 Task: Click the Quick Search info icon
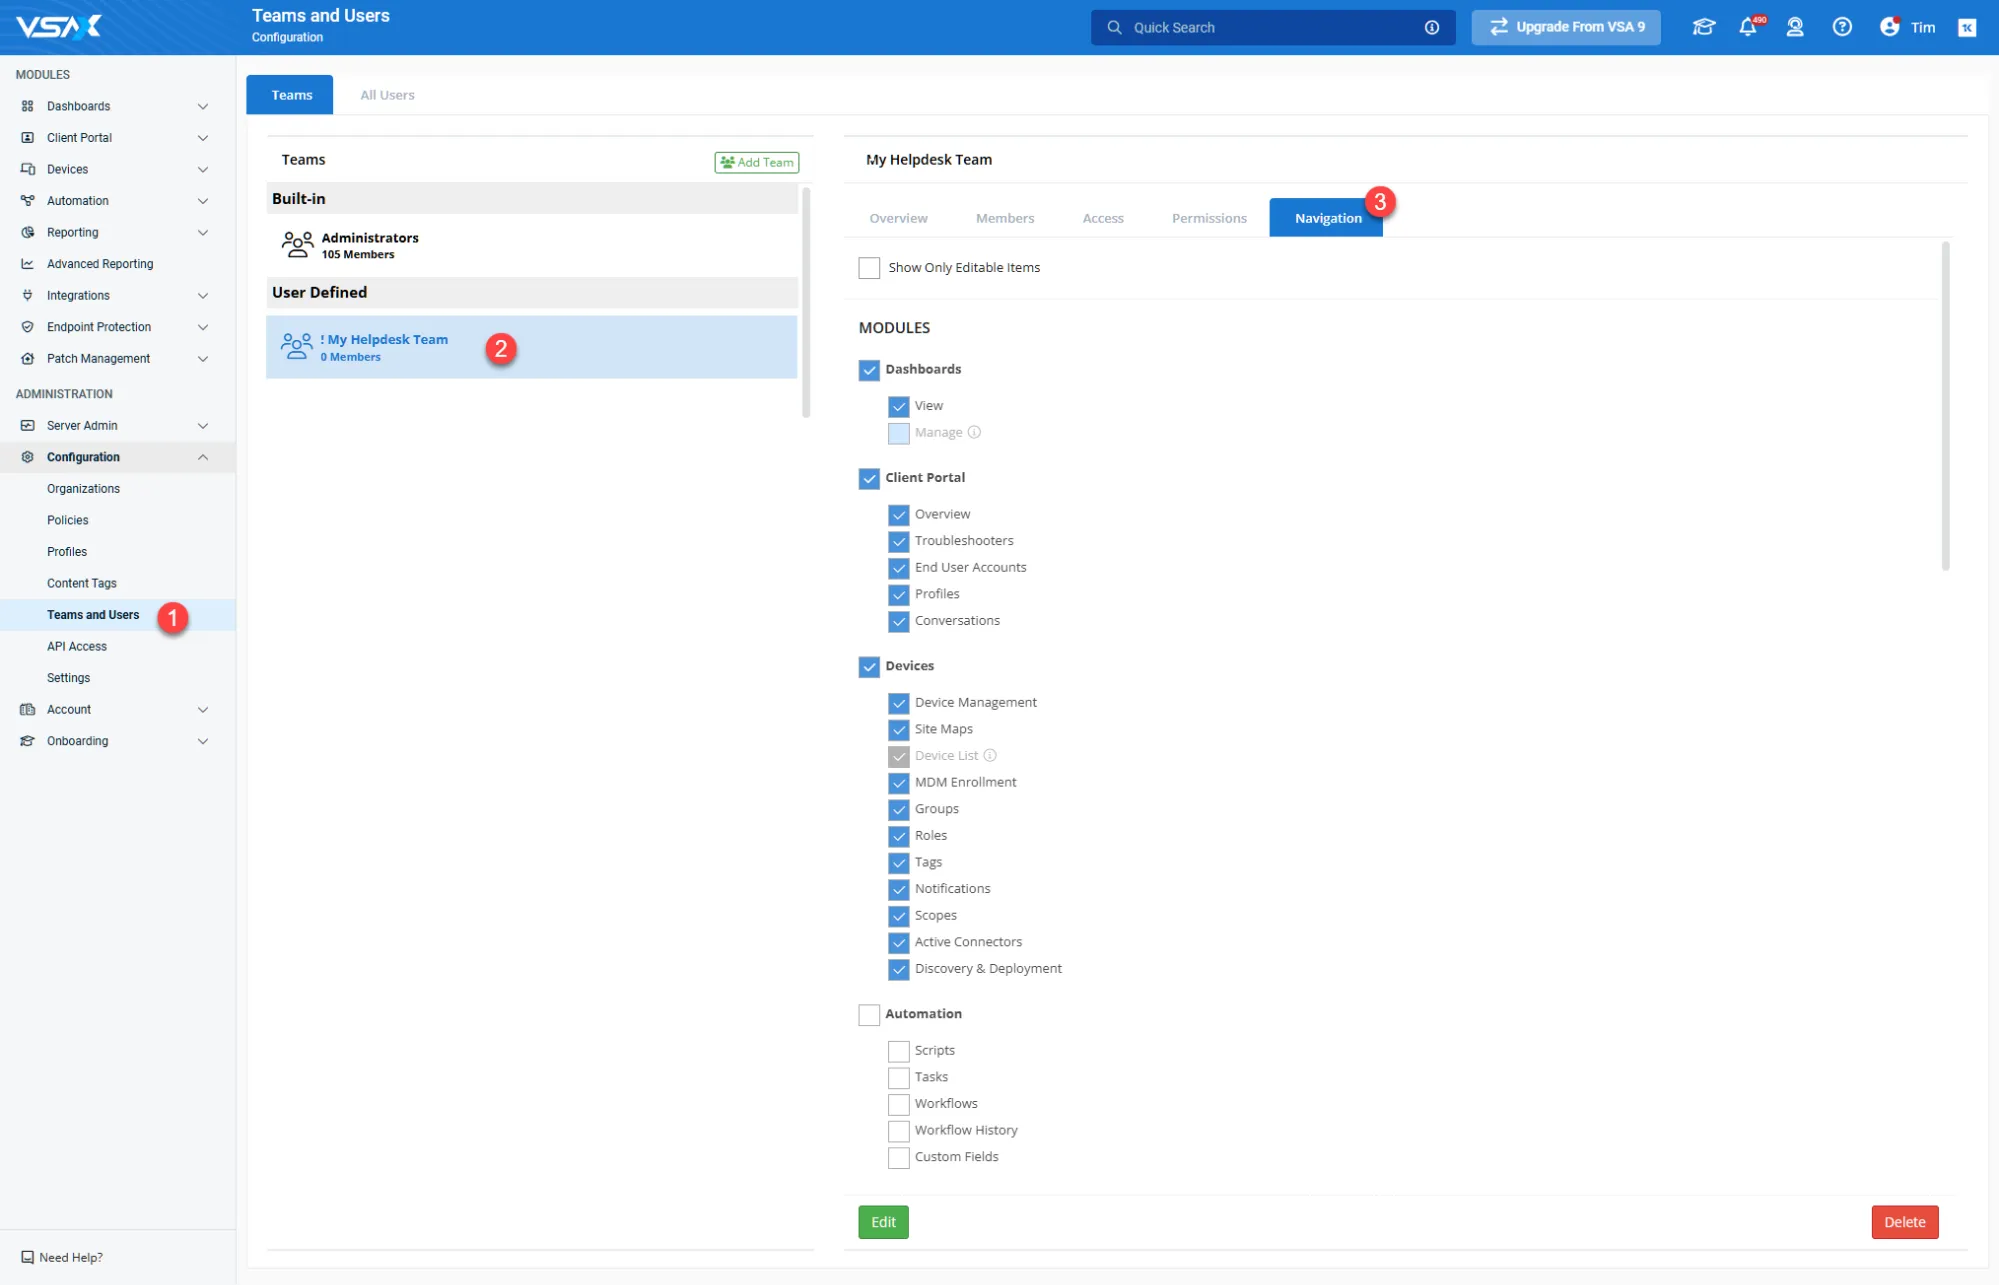1432,28
